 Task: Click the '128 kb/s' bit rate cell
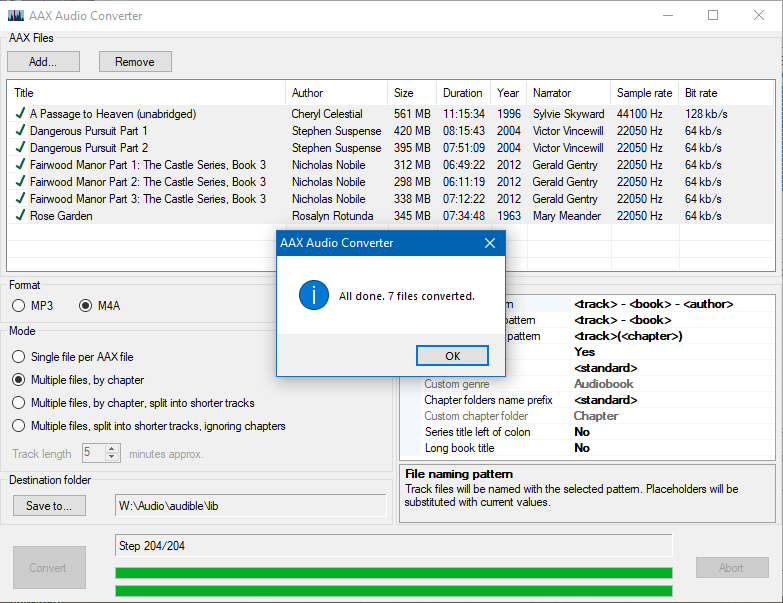tap(706, 114)
